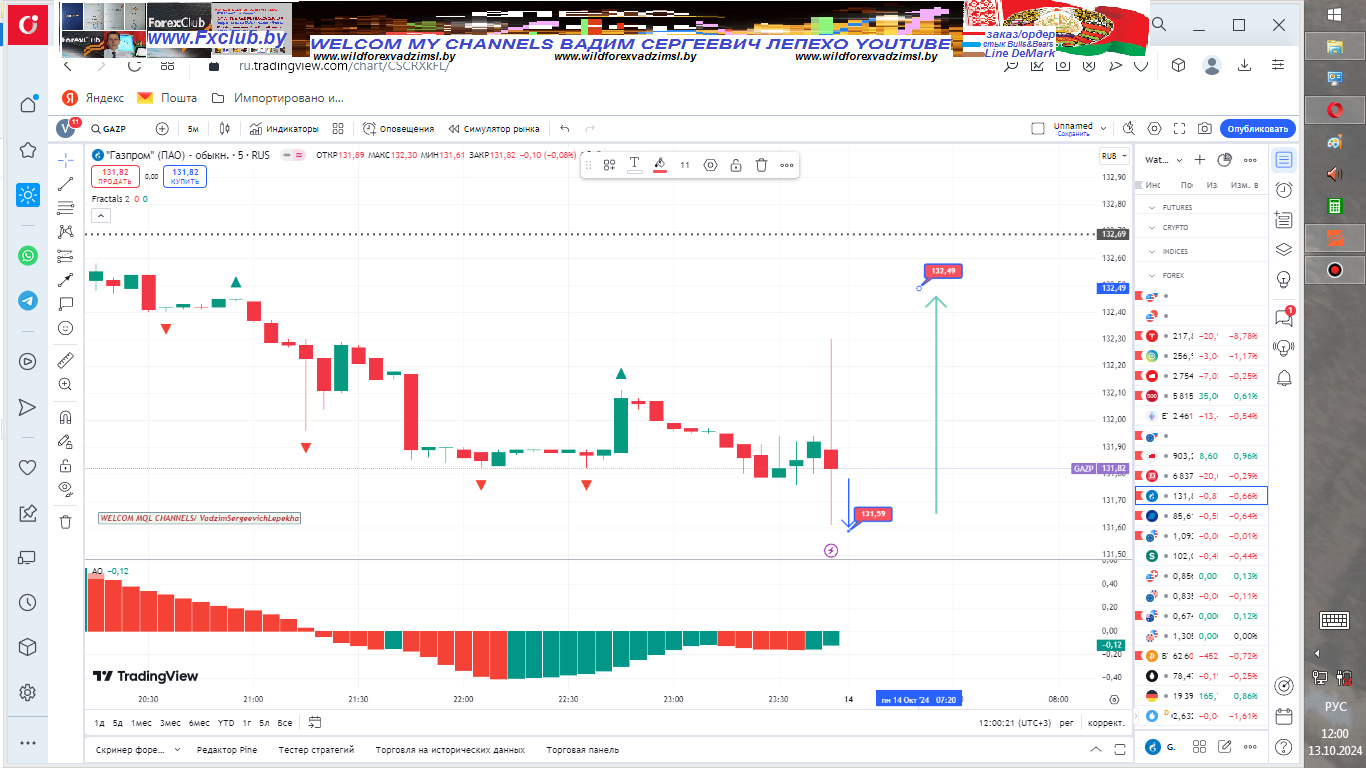
Task: Open the Торговая панель tab
Action: tap(582, 749)
